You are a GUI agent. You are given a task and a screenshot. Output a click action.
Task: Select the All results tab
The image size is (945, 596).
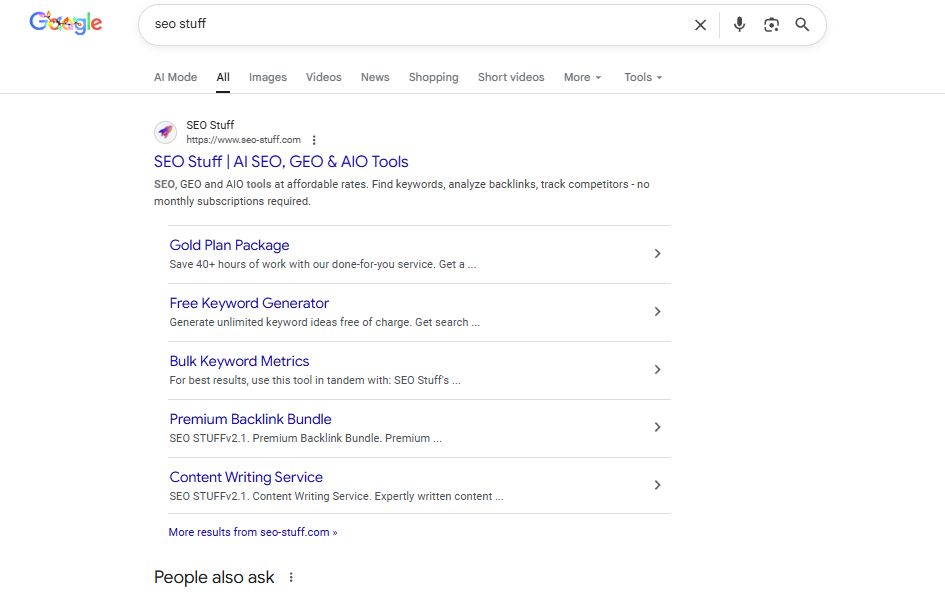pos(223,77)
